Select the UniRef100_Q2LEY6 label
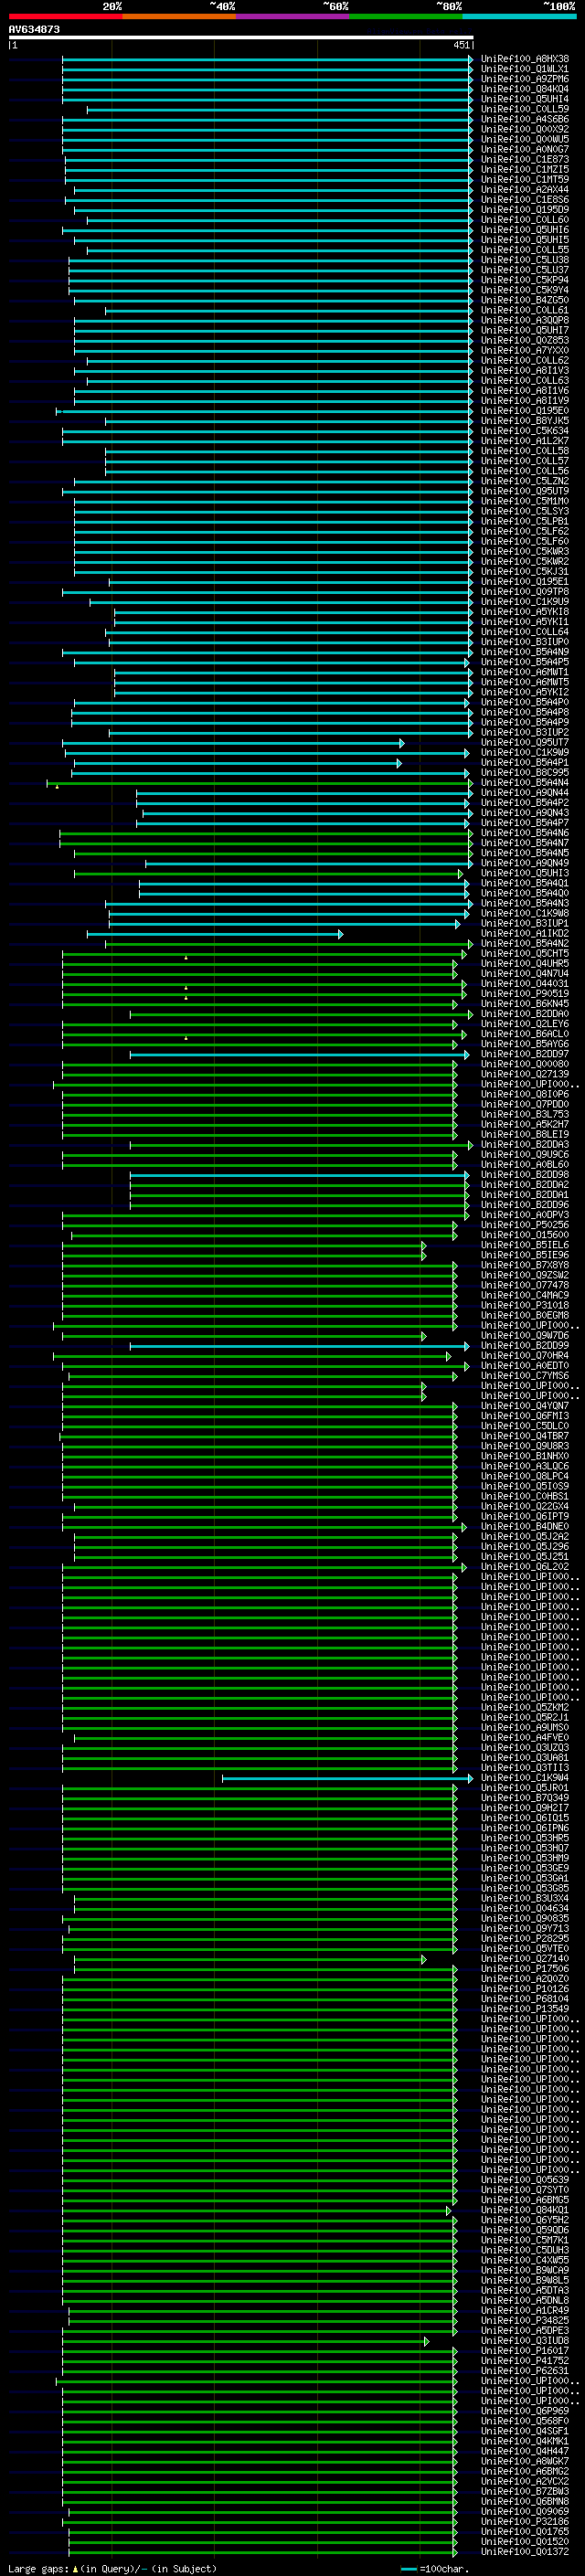Viewport: 585px width, 2576px height. (x=524, y=1025)
